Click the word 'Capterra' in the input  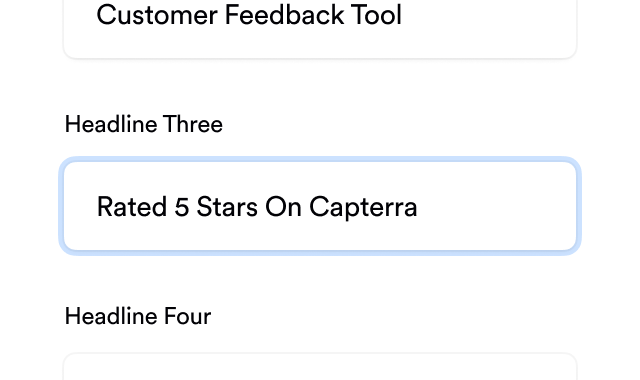click(363, 207)
